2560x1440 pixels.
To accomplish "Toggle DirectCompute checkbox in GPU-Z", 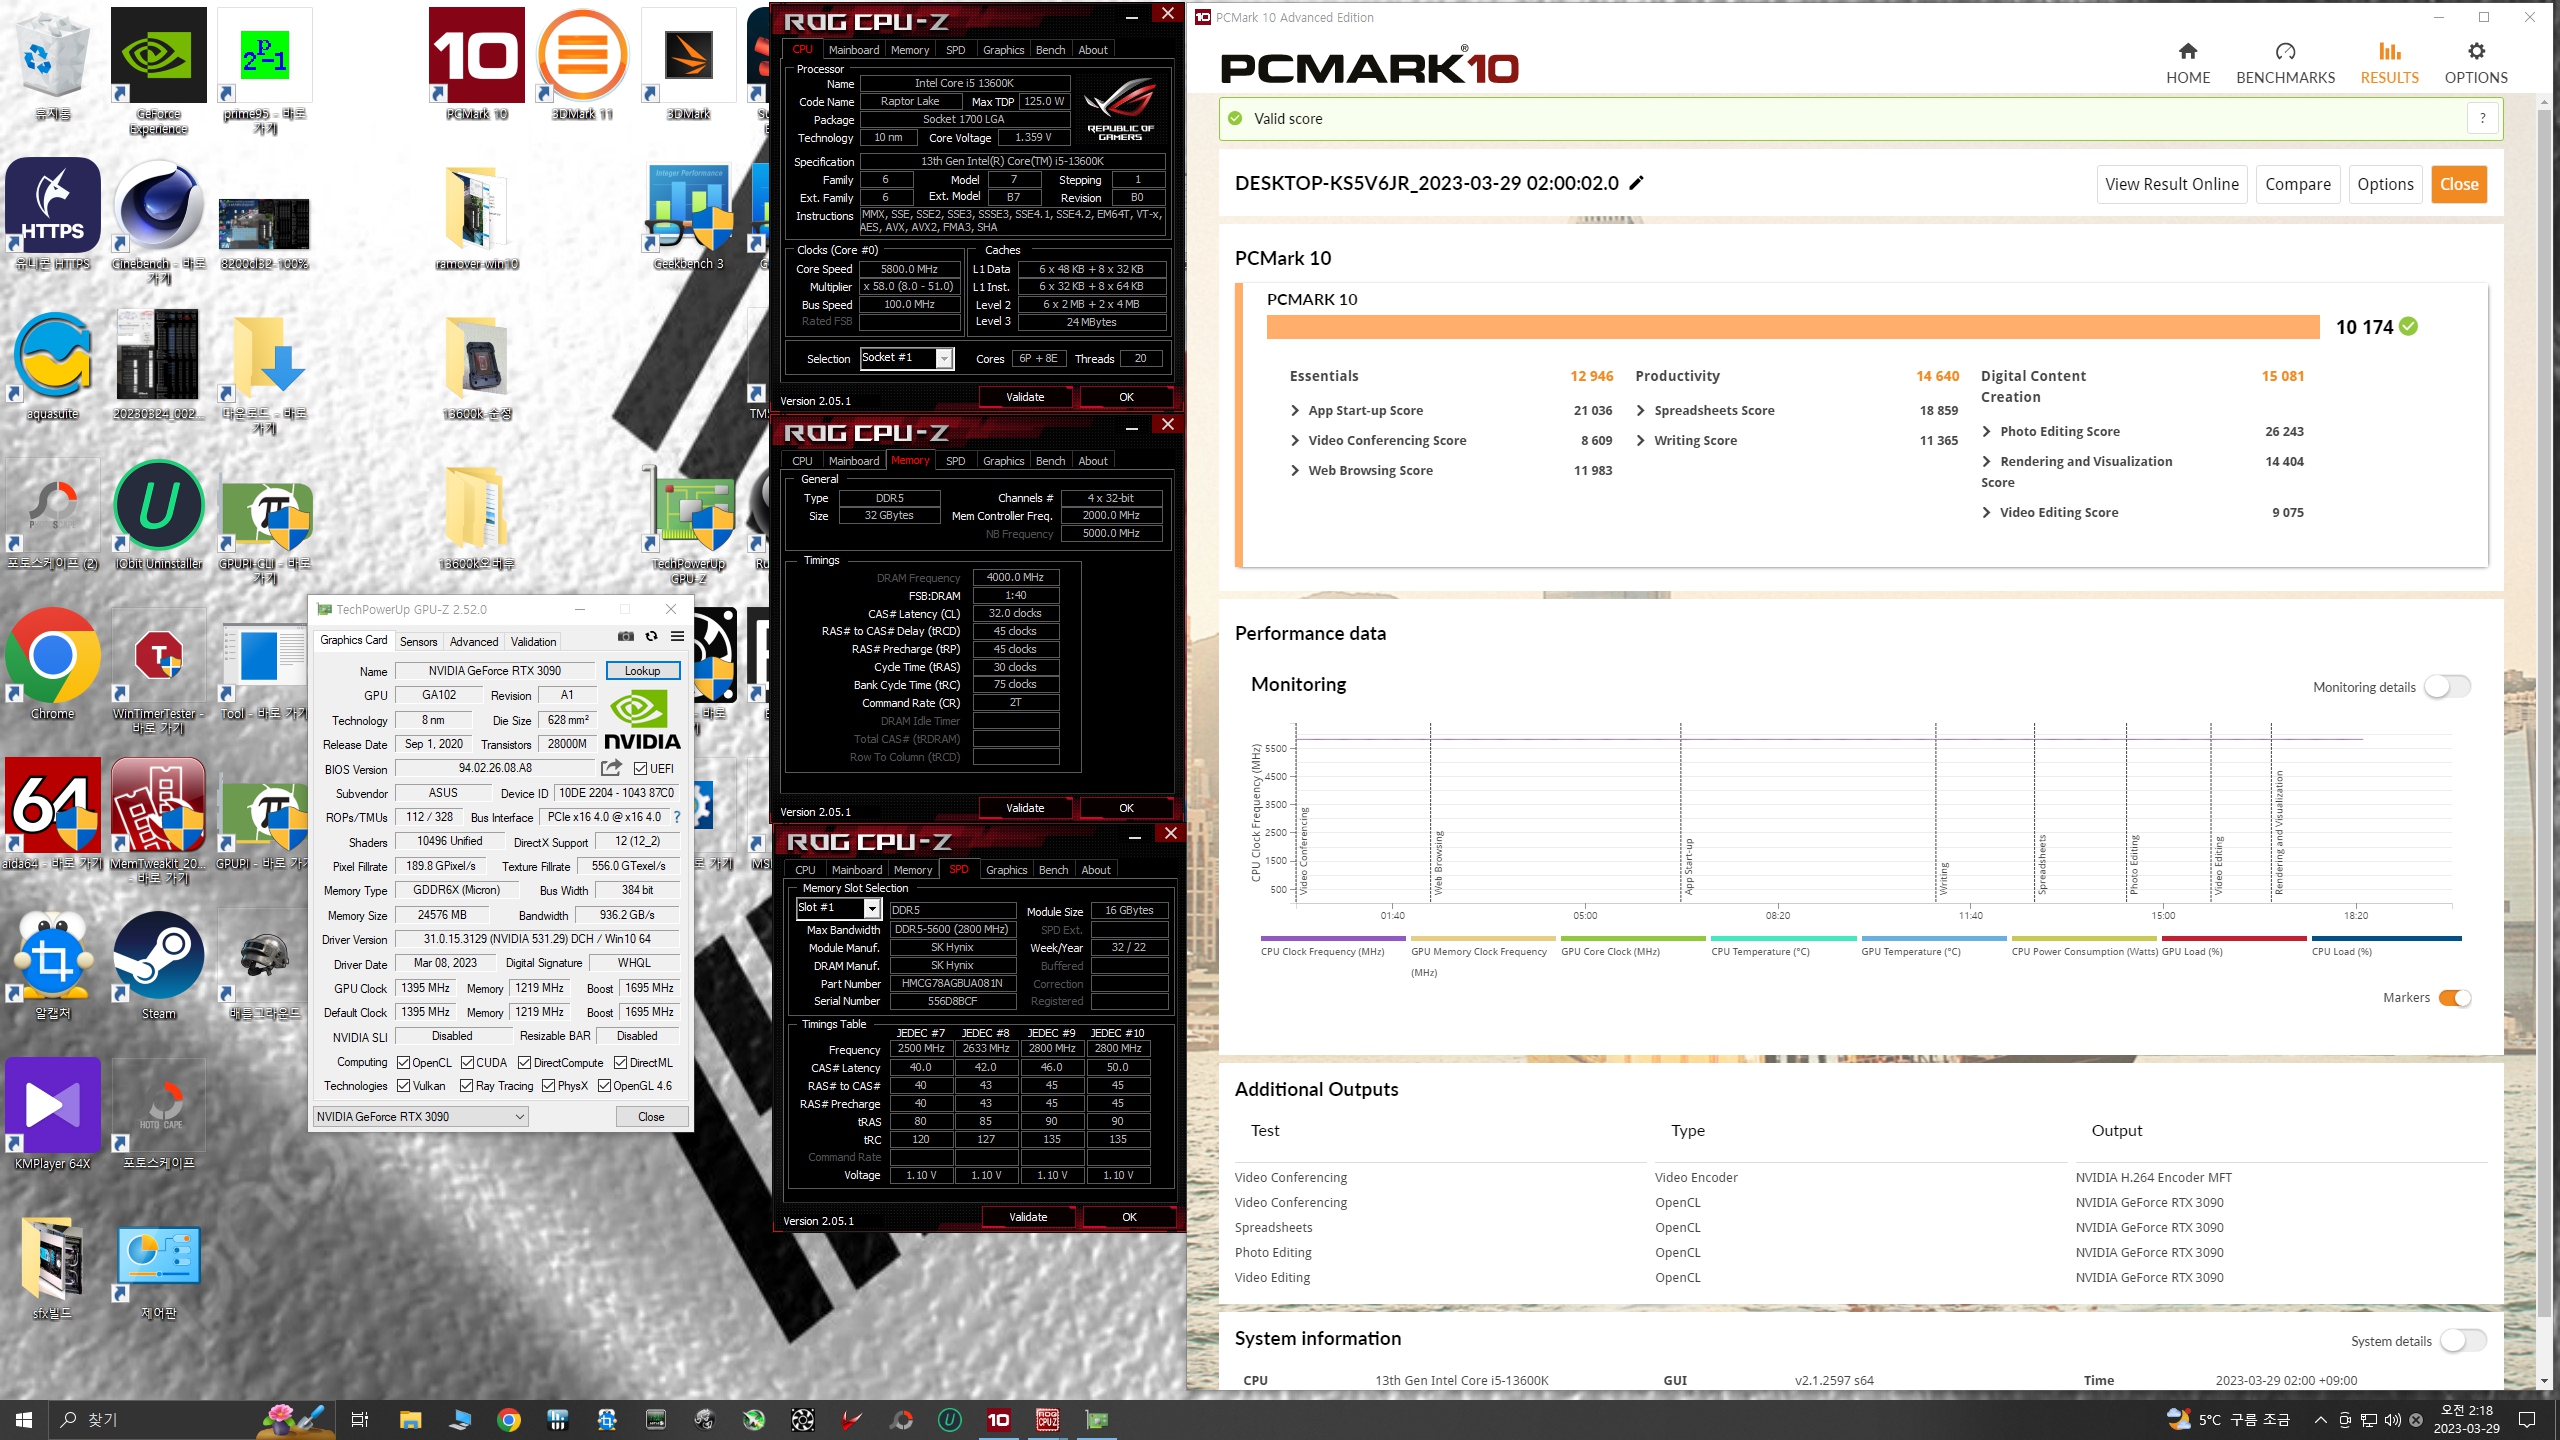I will pos(524,1062).
